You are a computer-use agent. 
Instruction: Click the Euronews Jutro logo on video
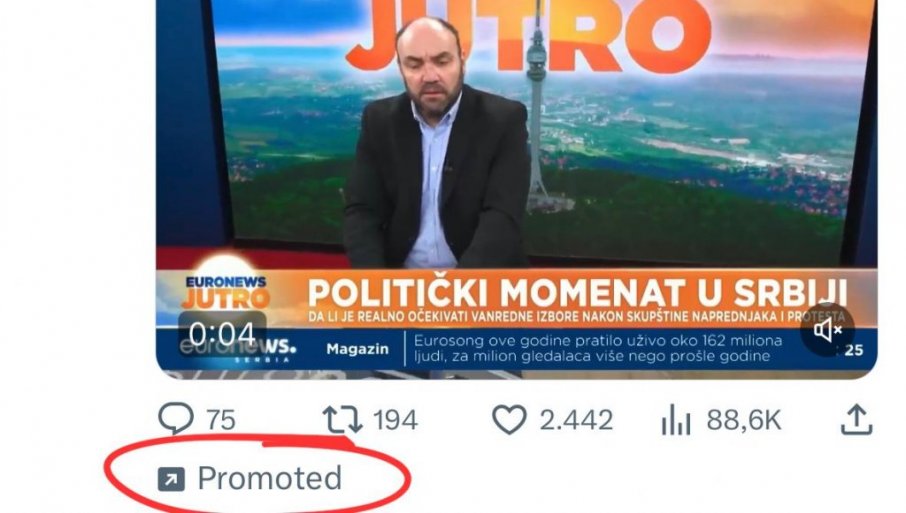tap(226, 293)
